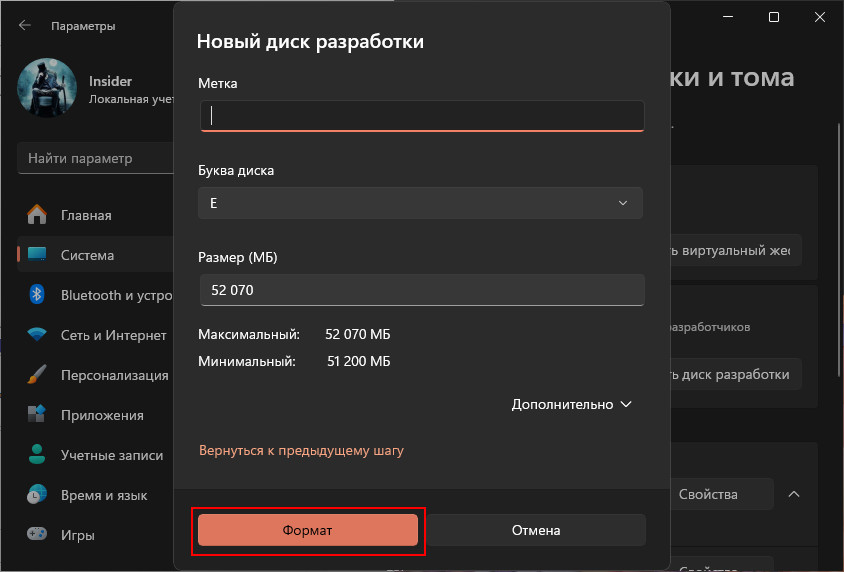Click the Insider profile avatar
Image resolution: width=844 pixels, height=572 pixels.
tap(47, 89)
